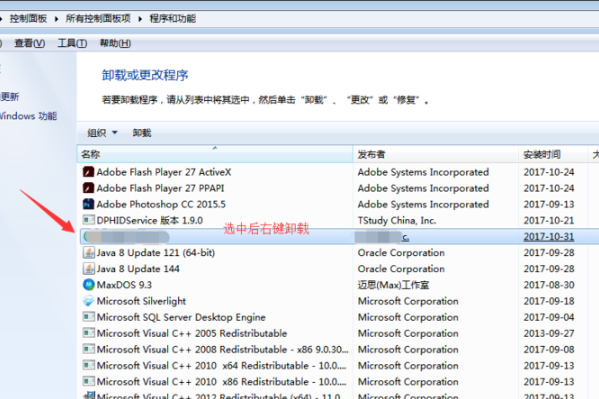Image resolution: width=599 pixels, height=399 pixels.
Task: Open the 组织 dropdown
Action: pyautogui.click(x=102, y=133)
